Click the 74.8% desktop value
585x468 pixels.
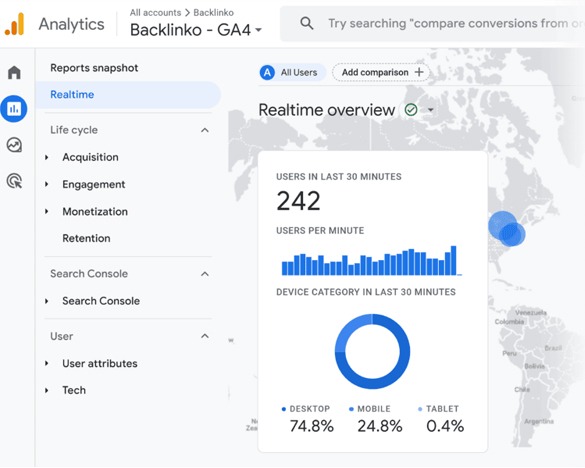pos(312,426)
